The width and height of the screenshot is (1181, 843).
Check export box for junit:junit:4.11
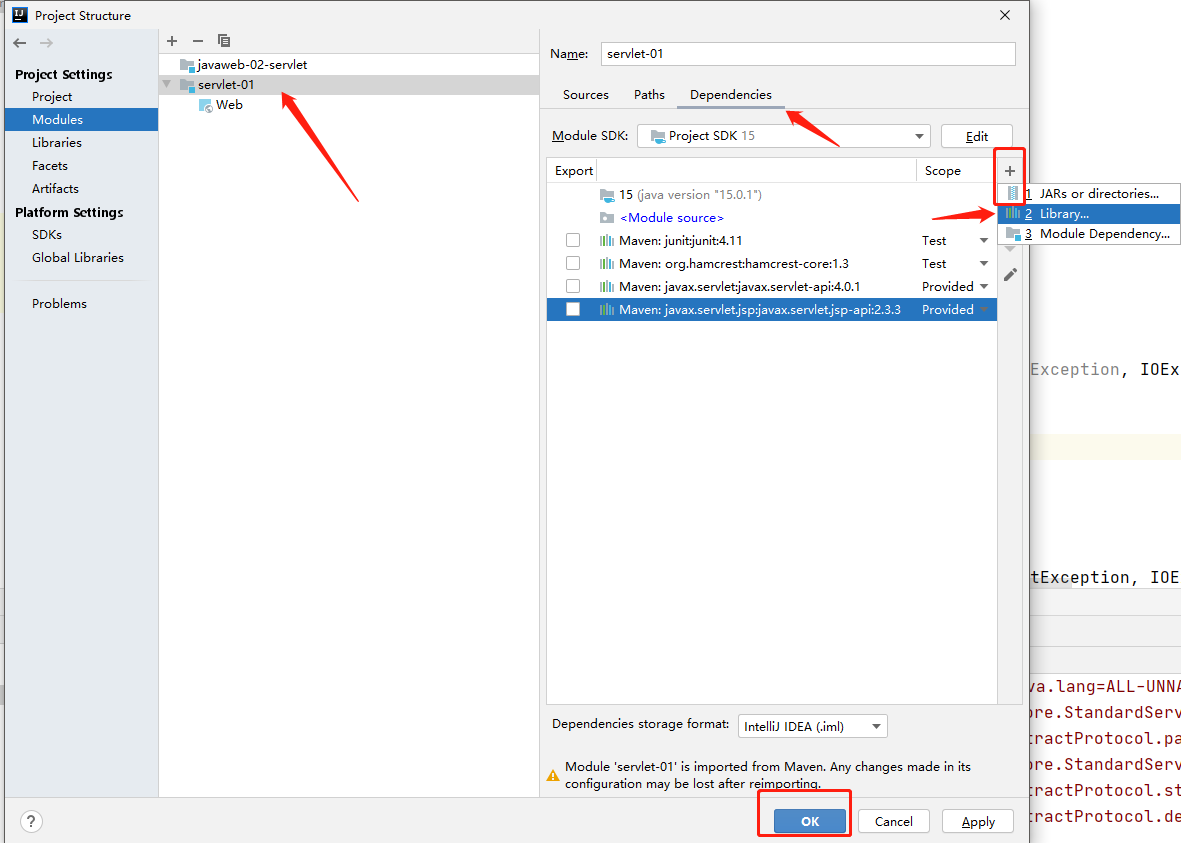coord(573,240)
